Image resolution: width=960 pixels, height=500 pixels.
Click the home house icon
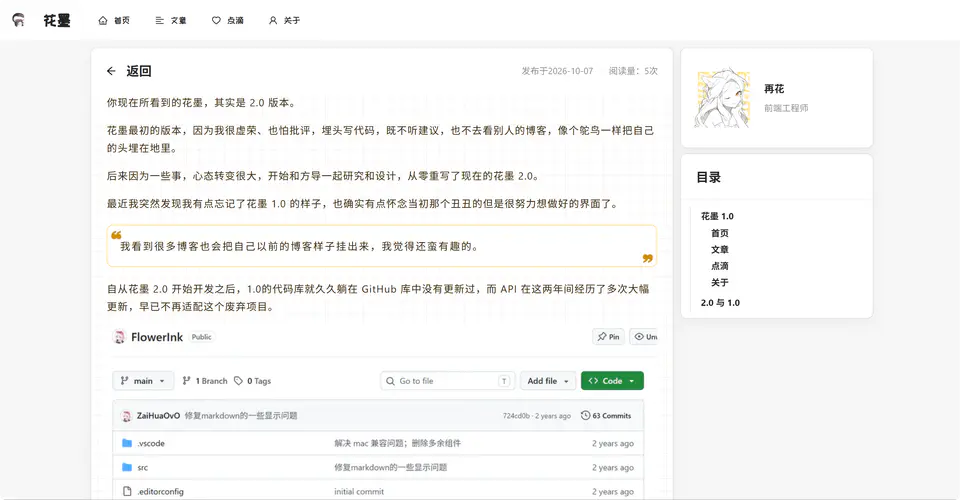click(x=103, y=20)
